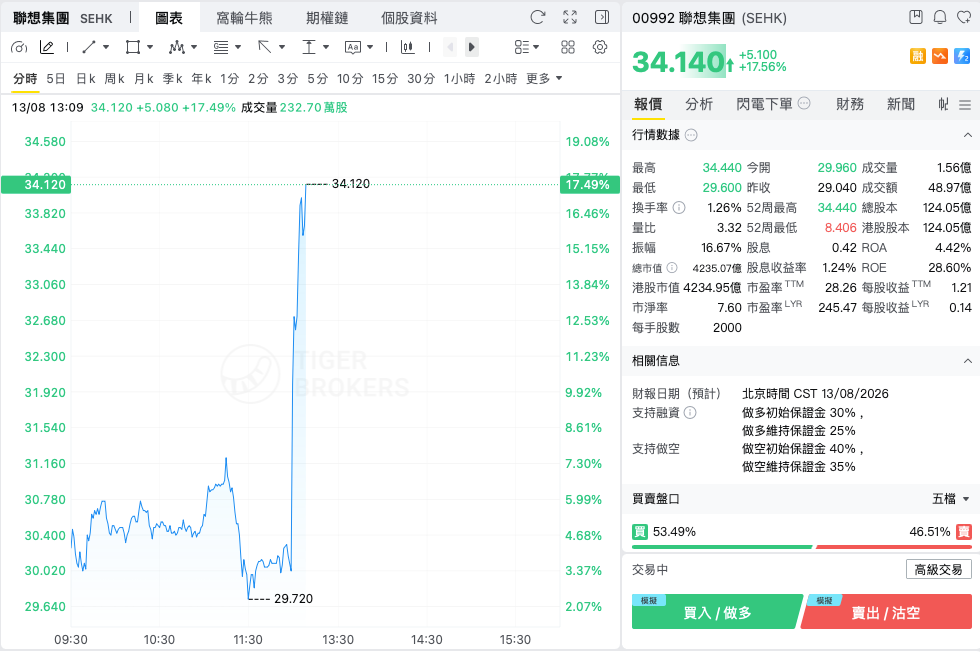Select the 月k timeframe

tap(144, 78)
